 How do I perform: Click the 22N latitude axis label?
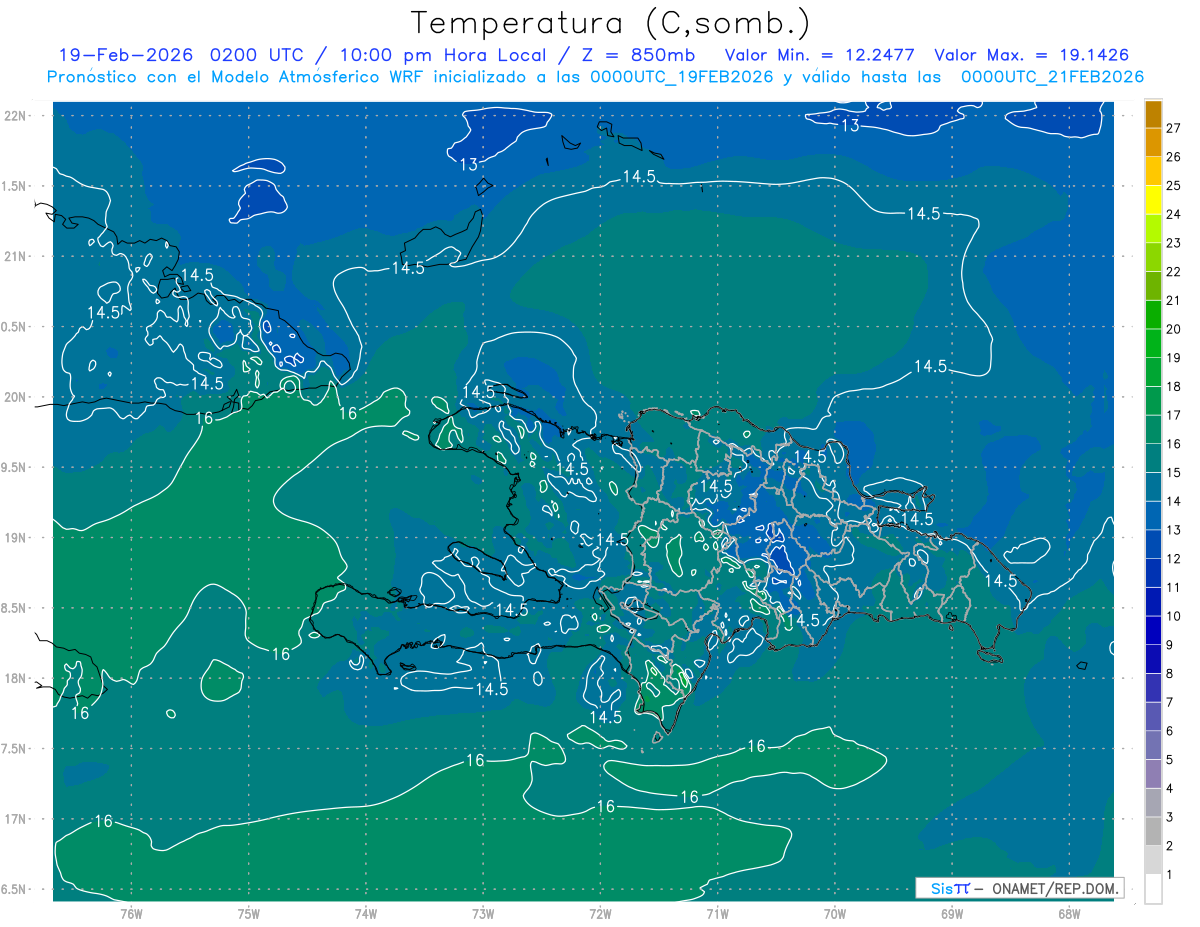(x=15, y=116)
